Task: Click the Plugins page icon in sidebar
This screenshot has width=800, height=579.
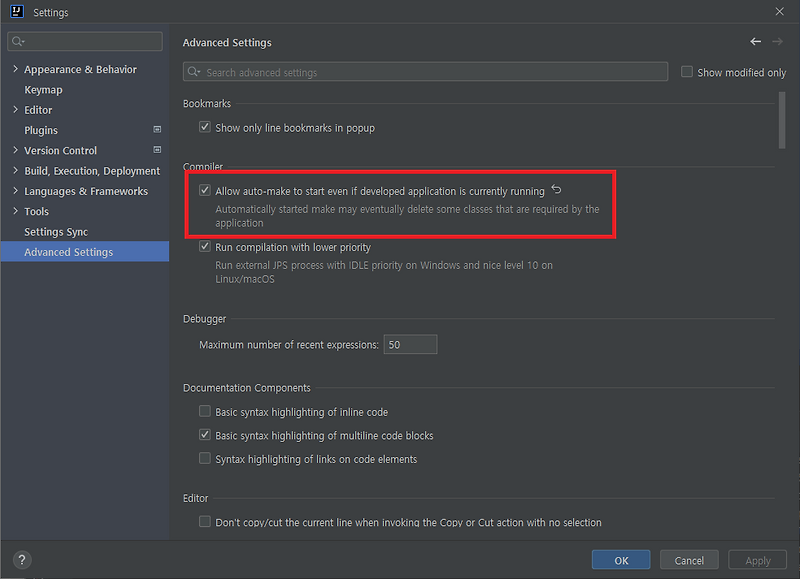Action: [158, 130]
